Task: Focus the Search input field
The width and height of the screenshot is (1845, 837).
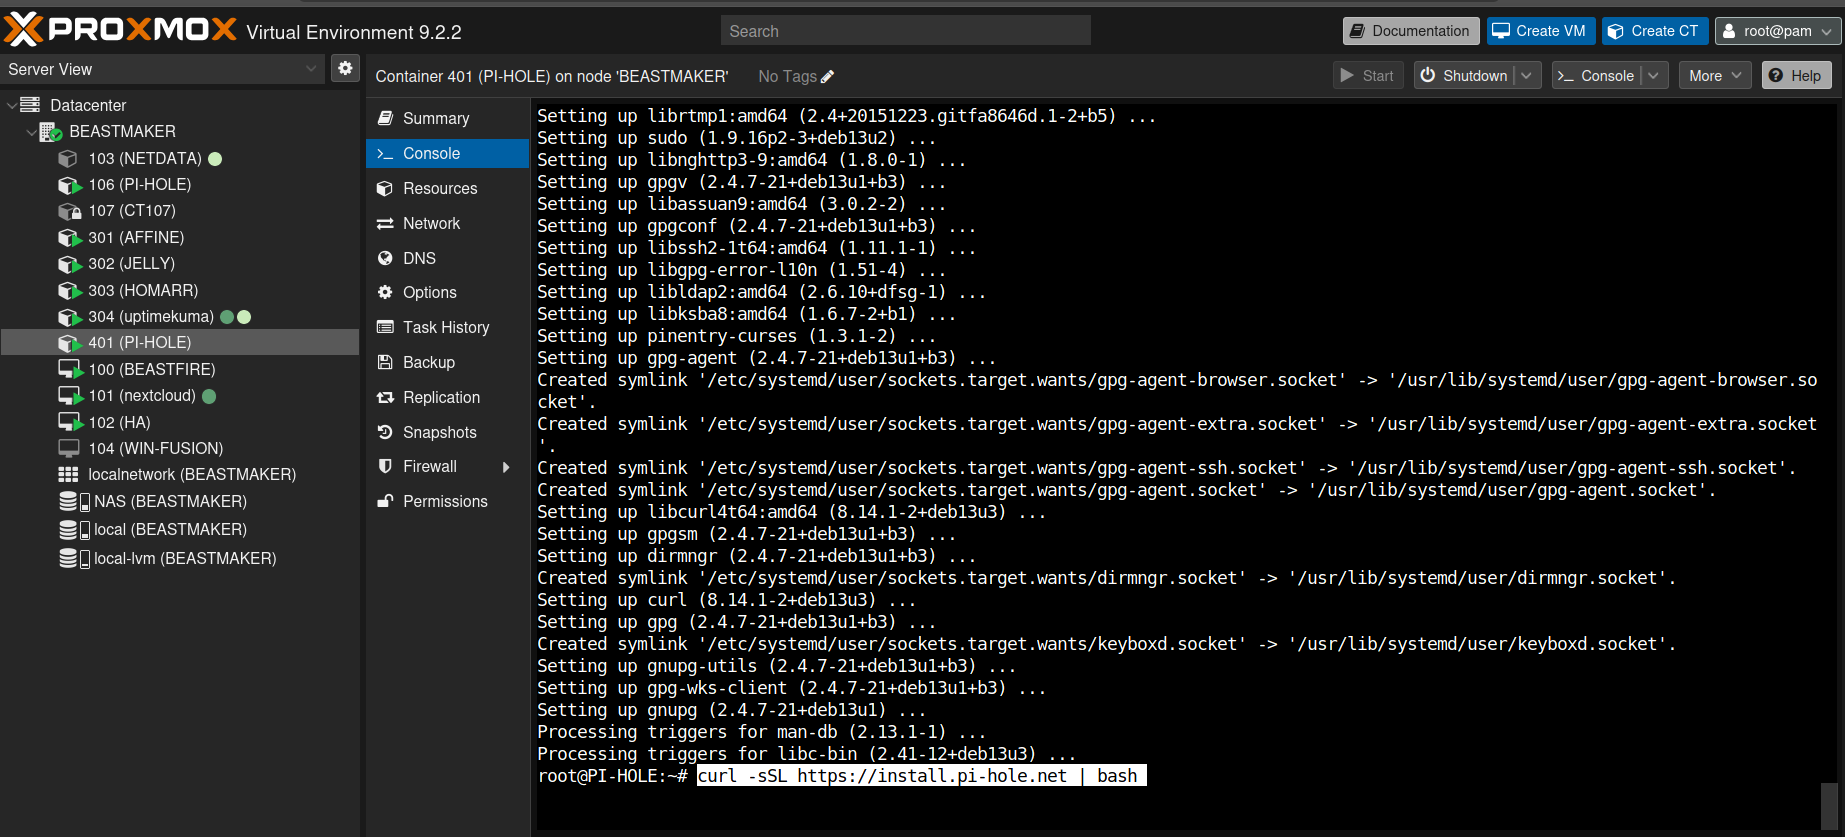Action: click(x=906, y=31)
